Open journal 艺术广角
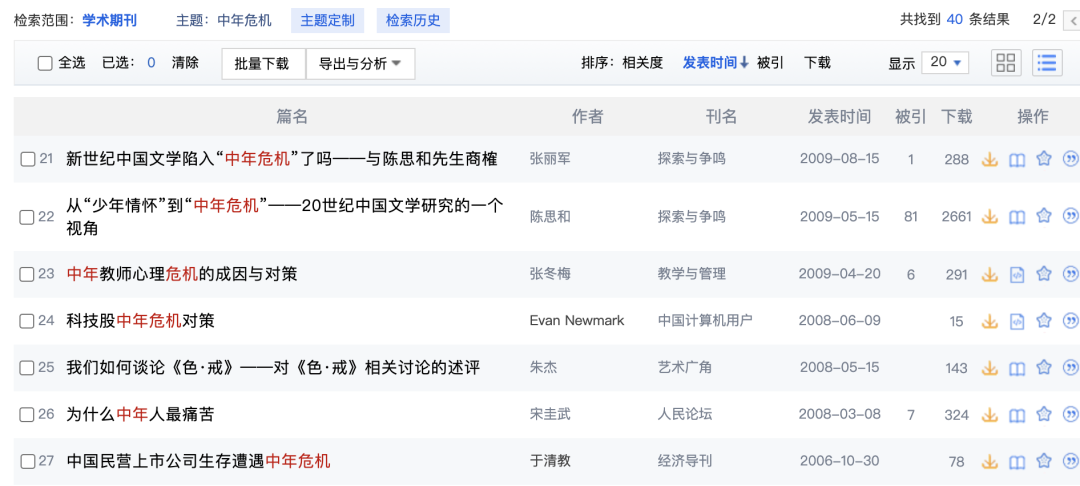Viewport: 1080px width, 486px height. [x=685, y=368]
